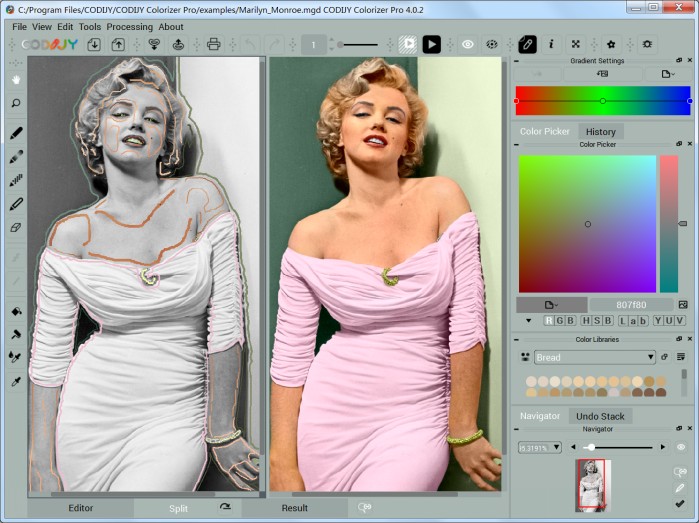This screenshot has width=699, height=523.
Task: Toggle the dotted mask preview icon
Action: (492, 44)
